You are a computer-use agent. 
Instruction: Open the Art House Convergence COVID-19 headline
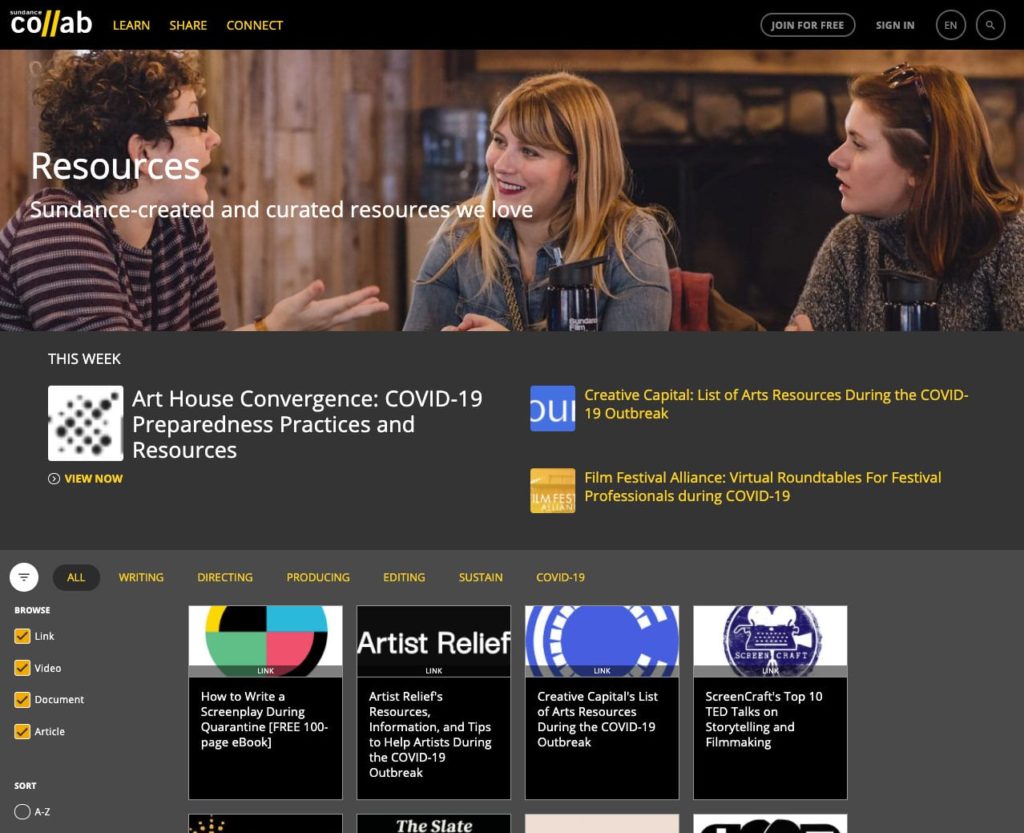(x=307, y=424)
